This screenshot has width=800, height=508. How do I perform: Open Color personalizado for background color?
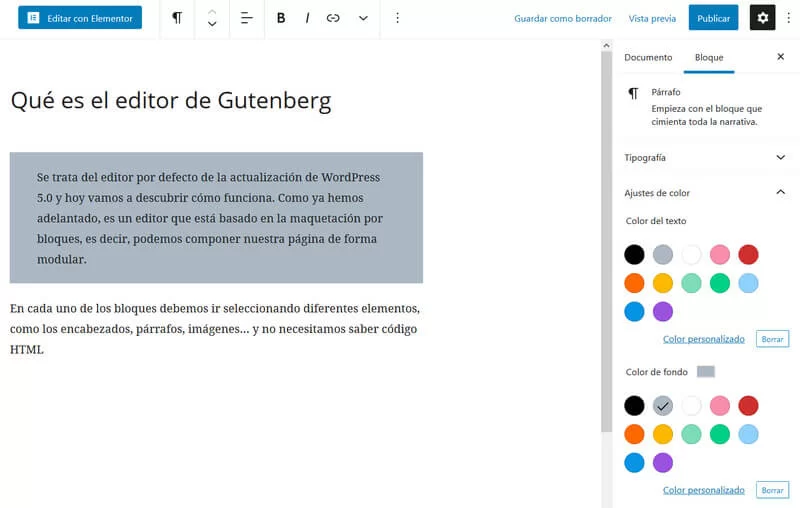(704, 490)
